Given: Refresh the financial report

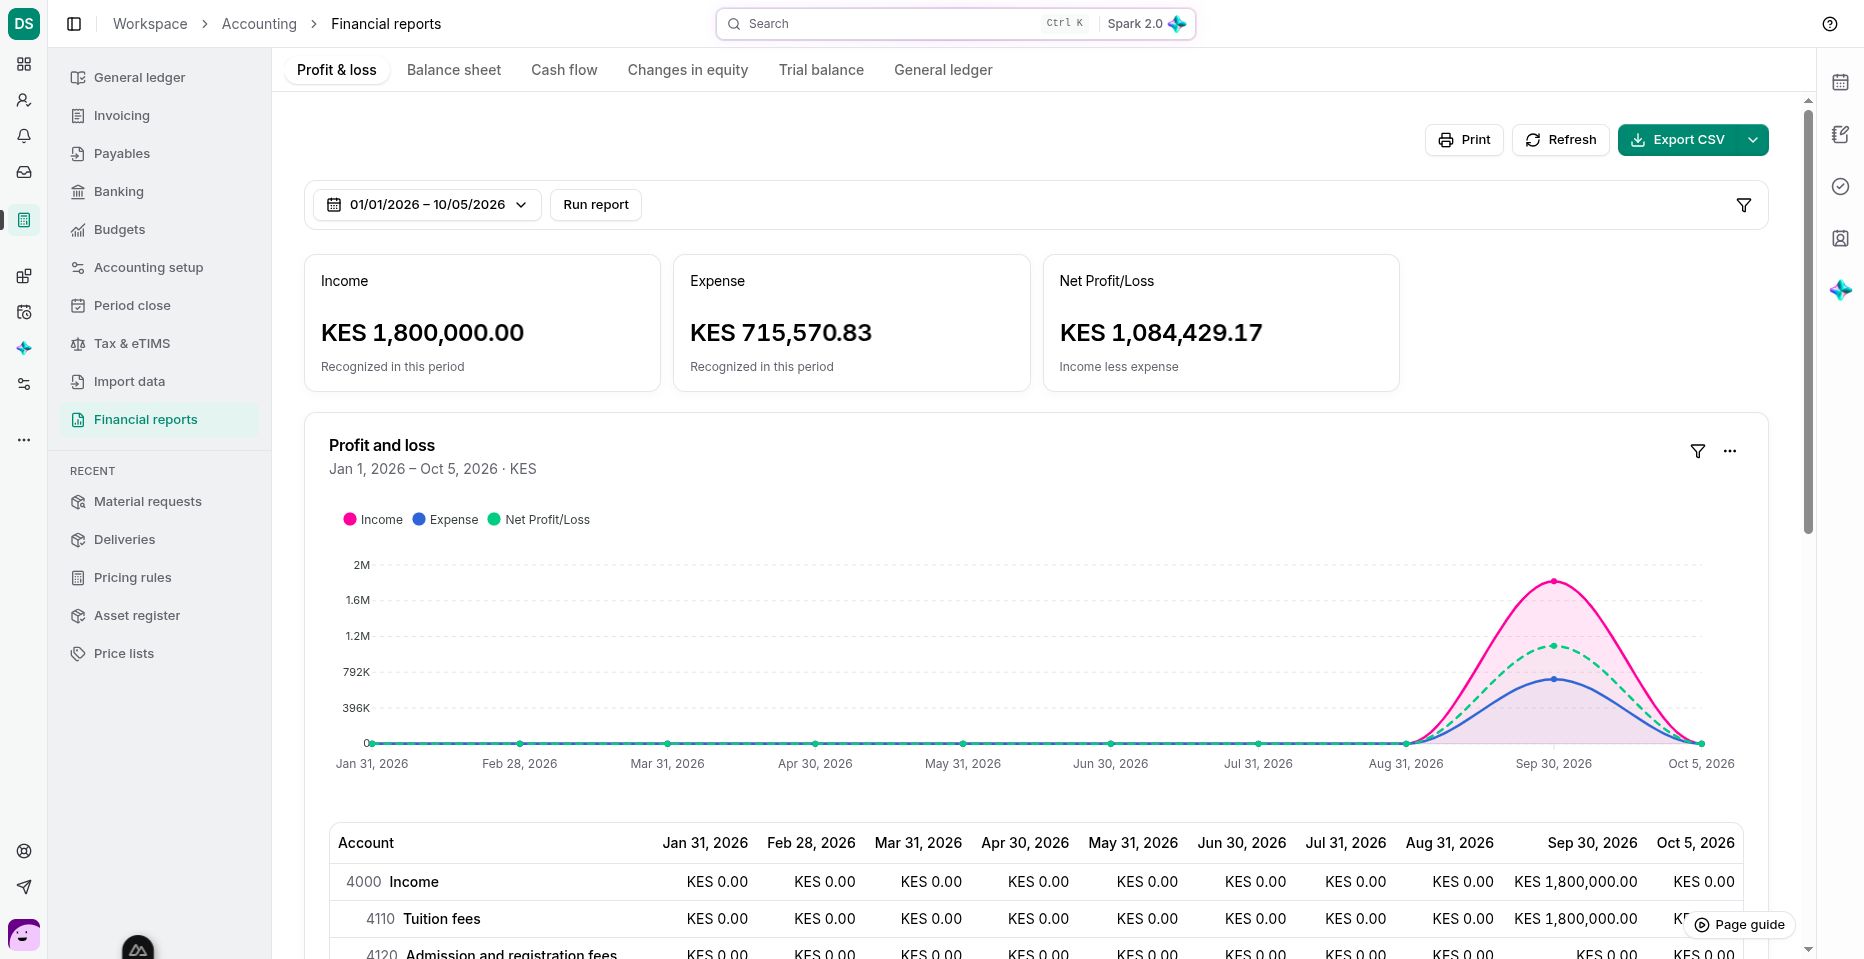Looking at the screenshot, I should click(1560, 140).
